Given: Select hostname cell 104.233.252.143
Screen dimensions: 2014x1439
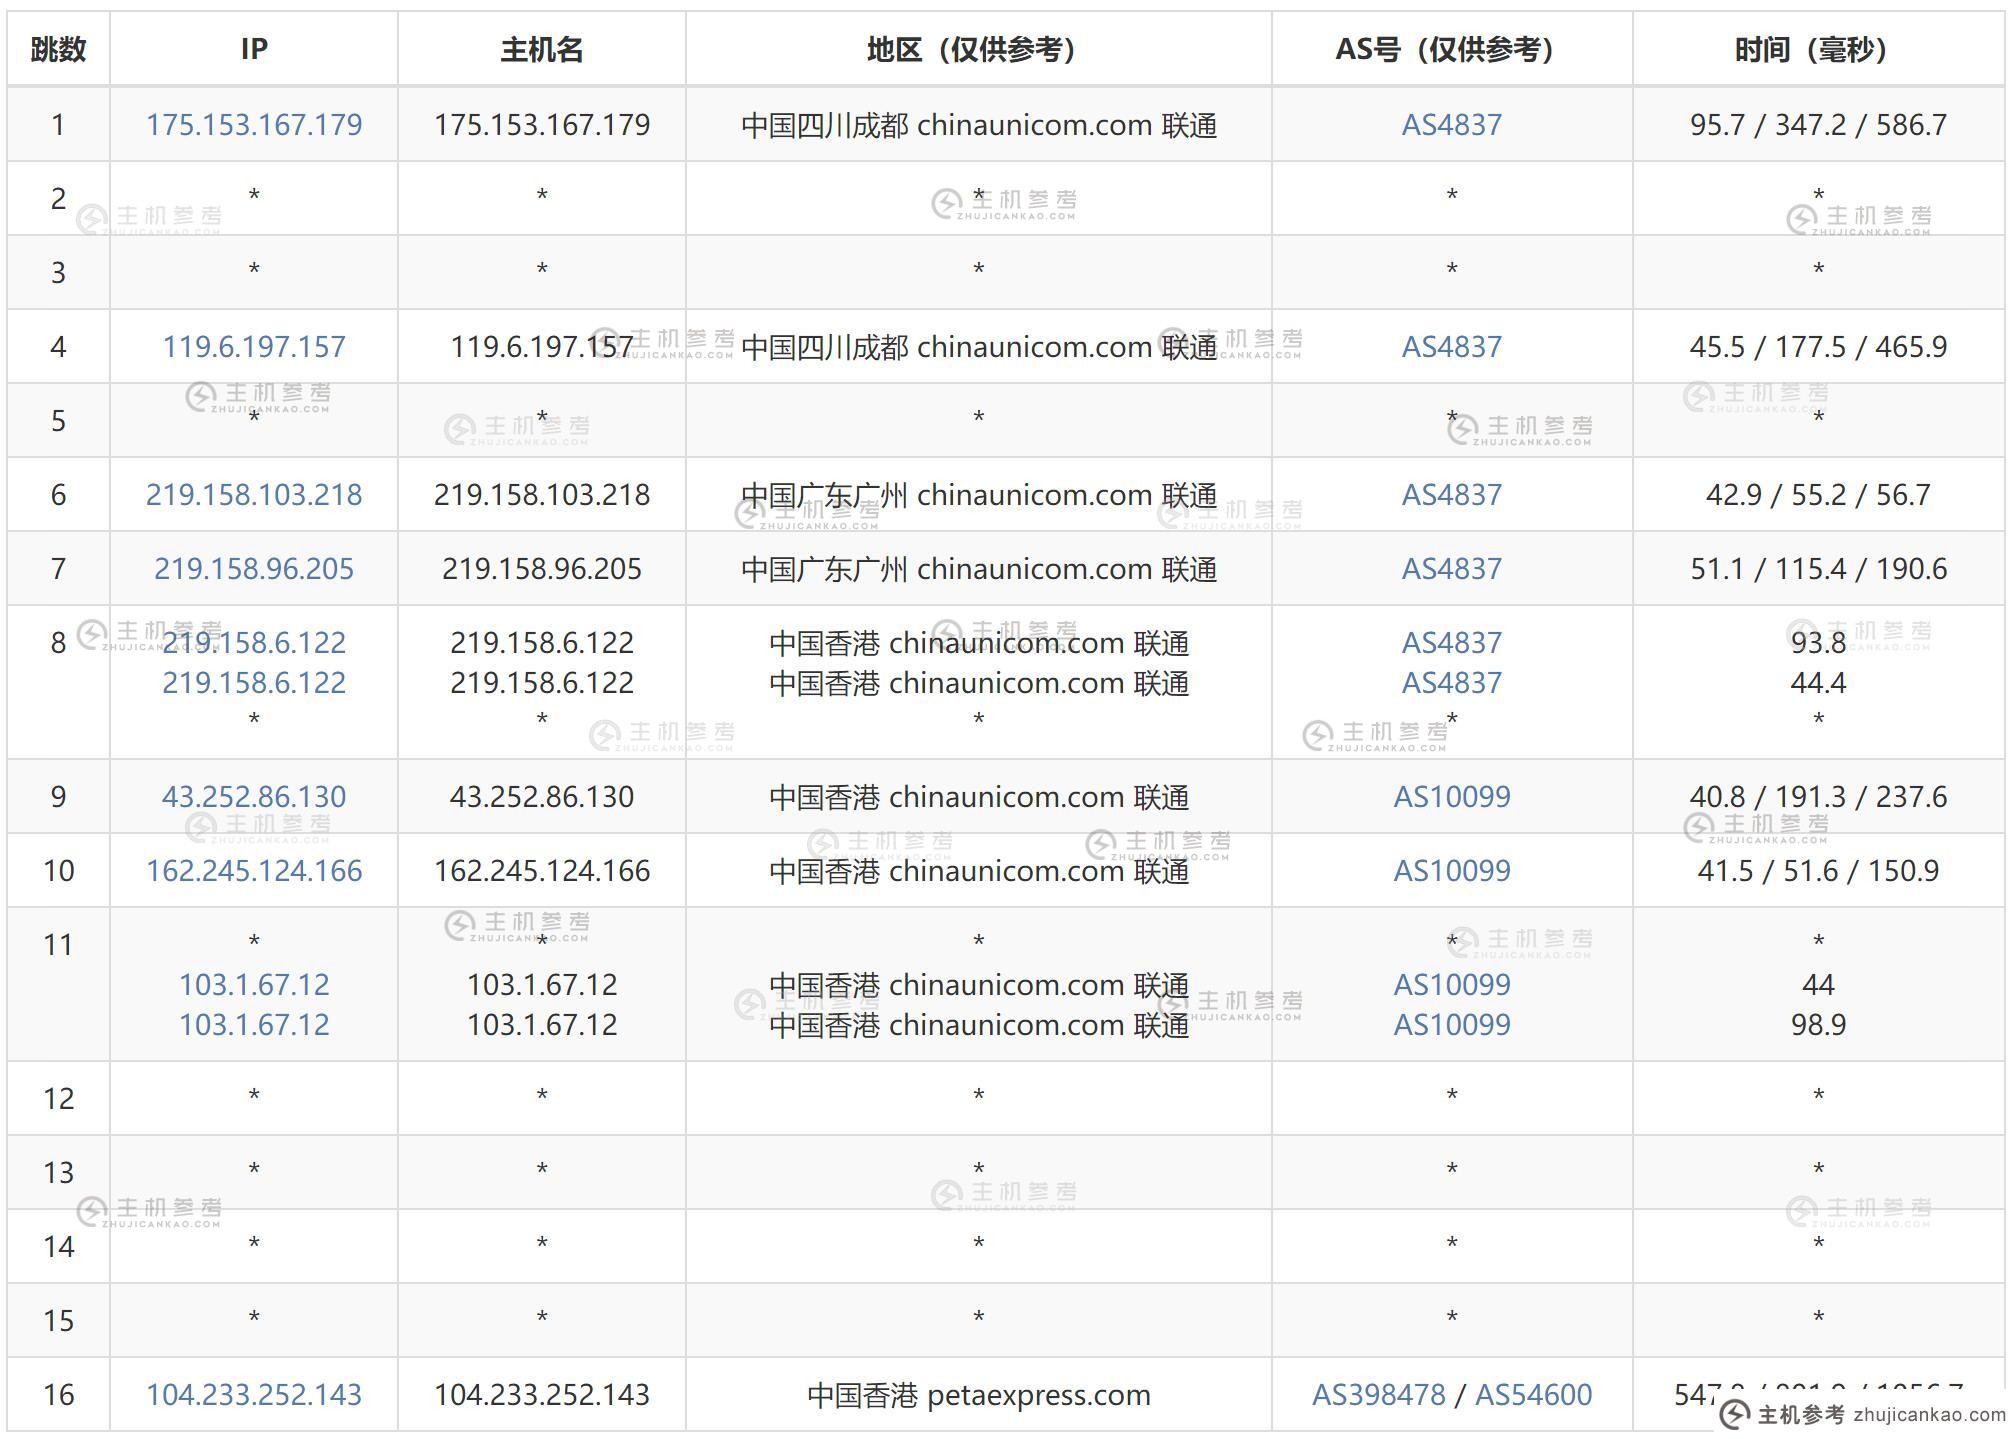Looking at the screenshot, I should tap(542, 1395).
